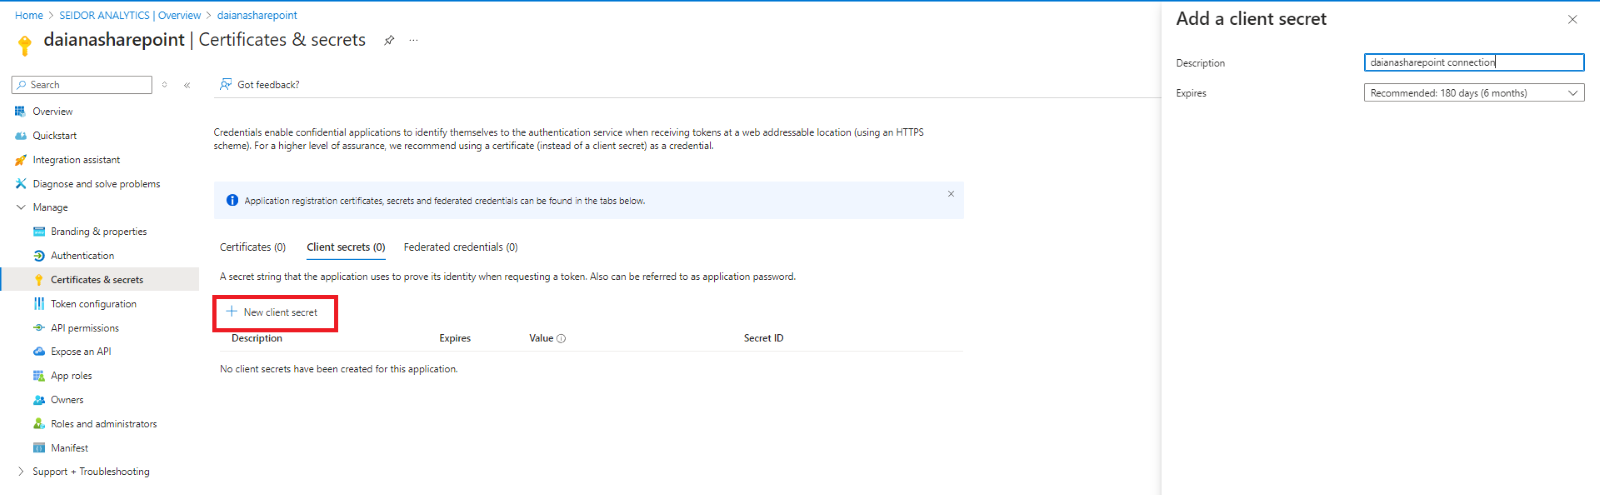The image size is (1600, 495).
Task: Open the Expires duration dropdown
Action: point(1473,93)
